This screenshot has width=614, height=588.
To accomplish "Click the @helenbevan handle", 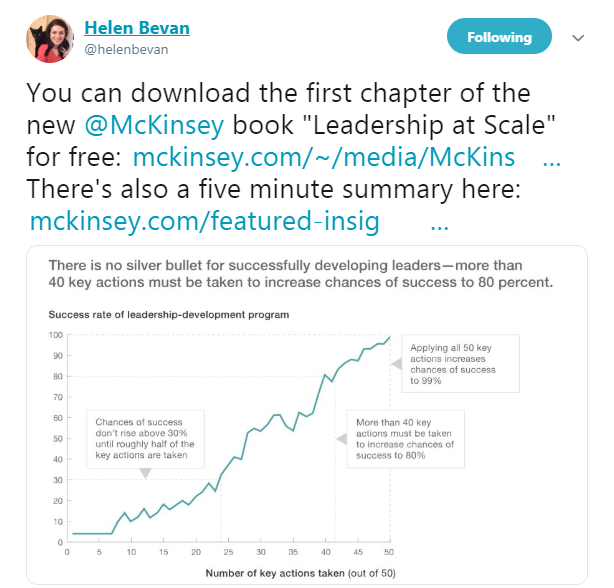I will [126, 50].
